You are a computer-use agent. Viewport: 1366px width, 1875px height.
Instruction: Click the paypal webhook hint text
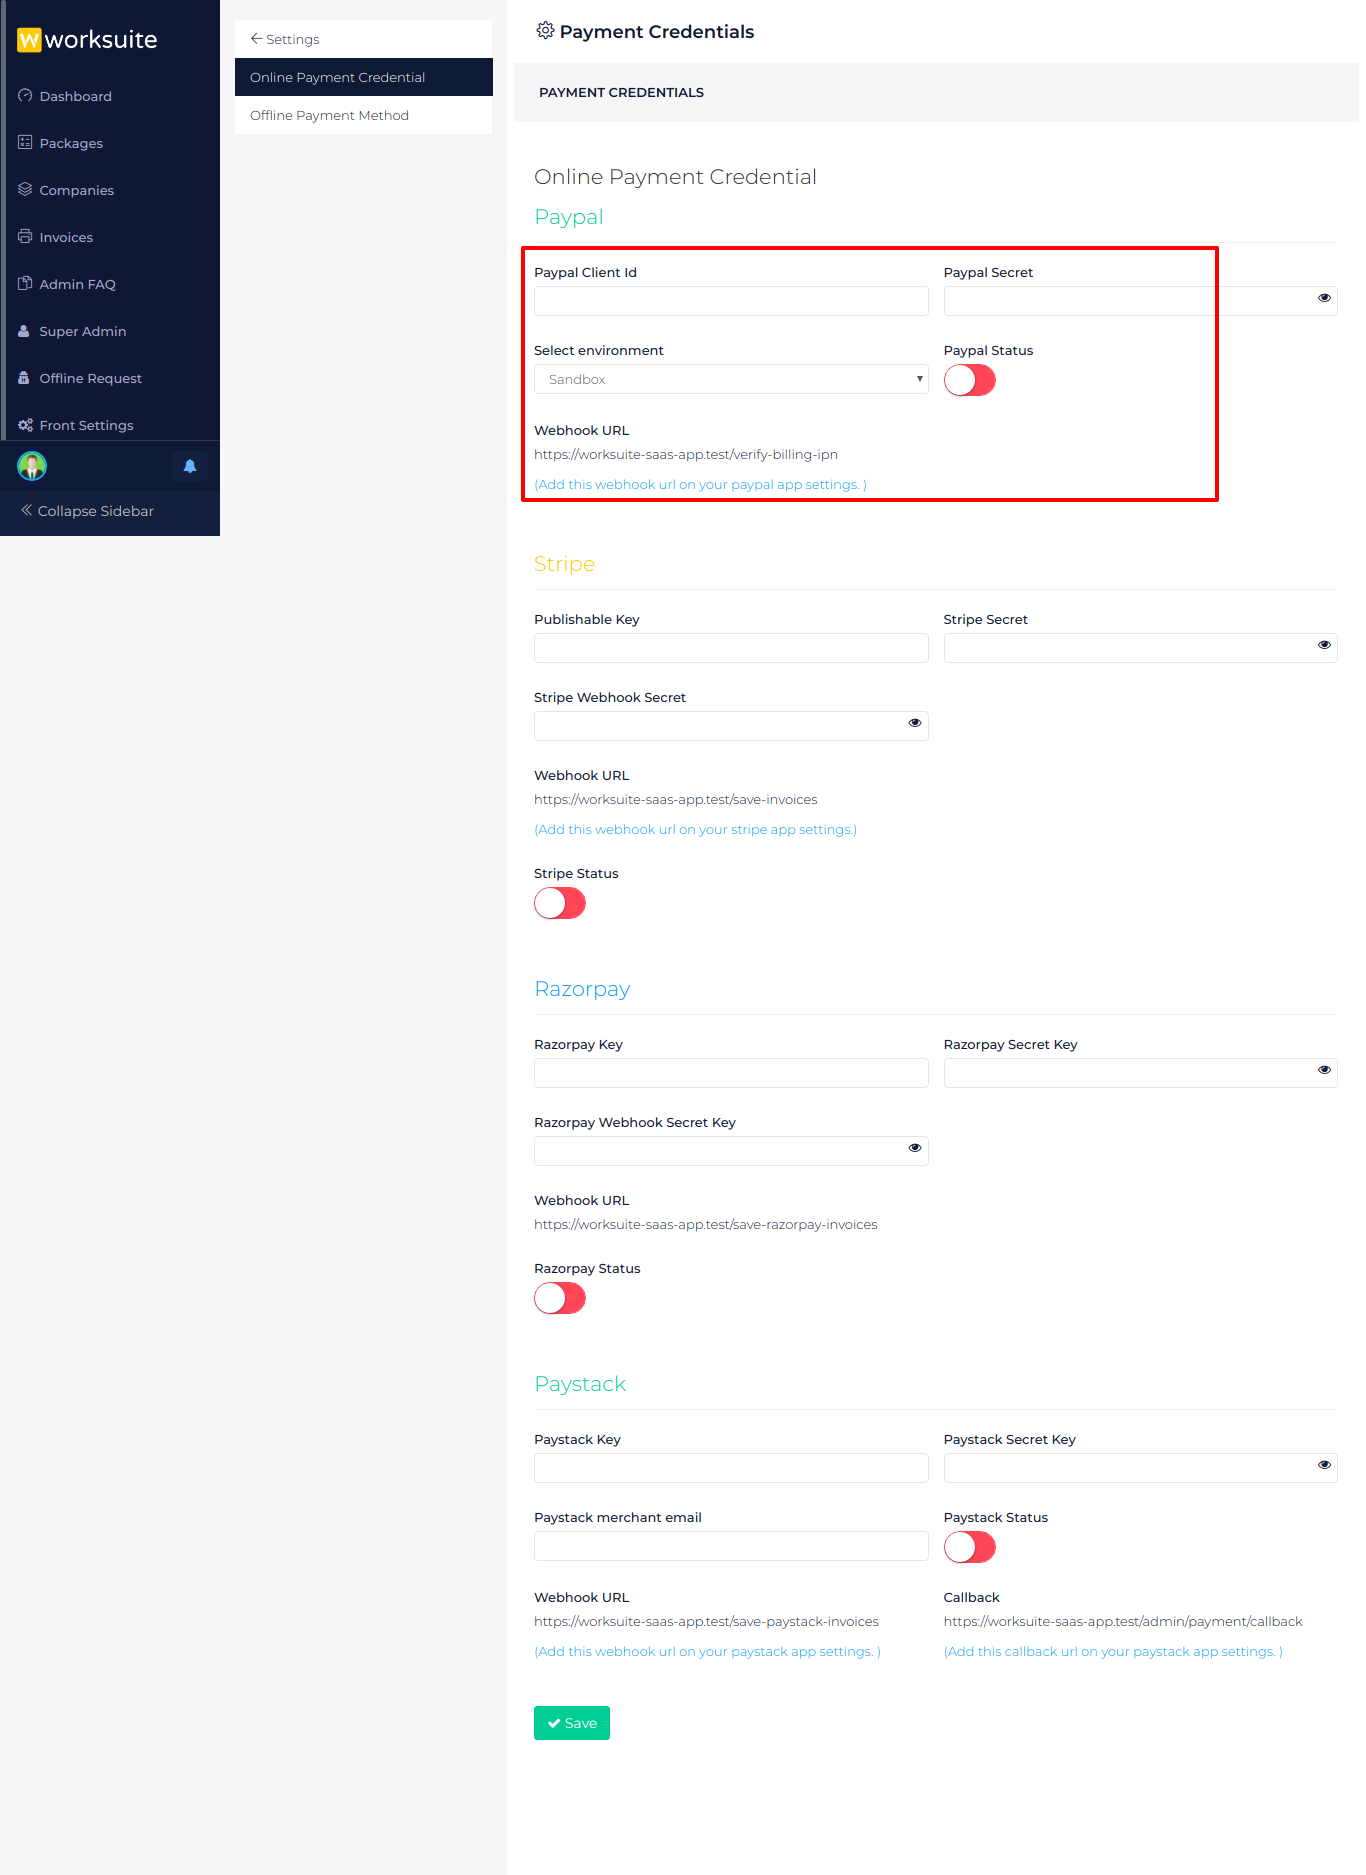pyautogui.click(x=700, y=485)
